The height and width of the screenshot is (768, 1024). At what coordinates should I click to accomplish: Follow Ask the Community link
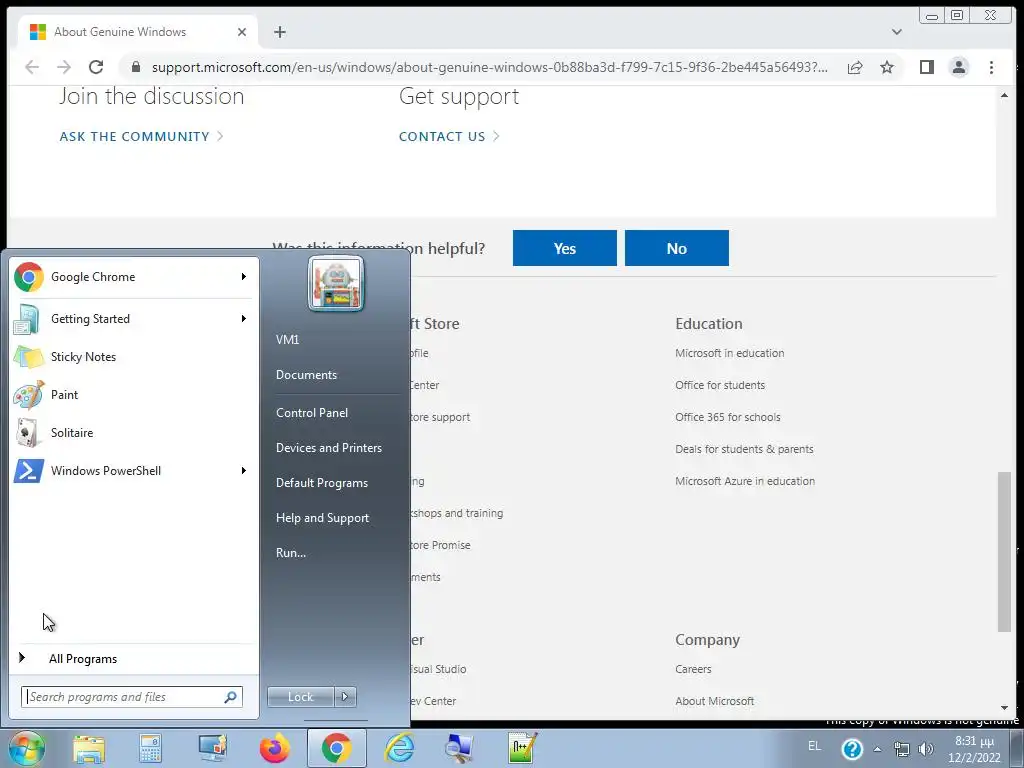141,136
